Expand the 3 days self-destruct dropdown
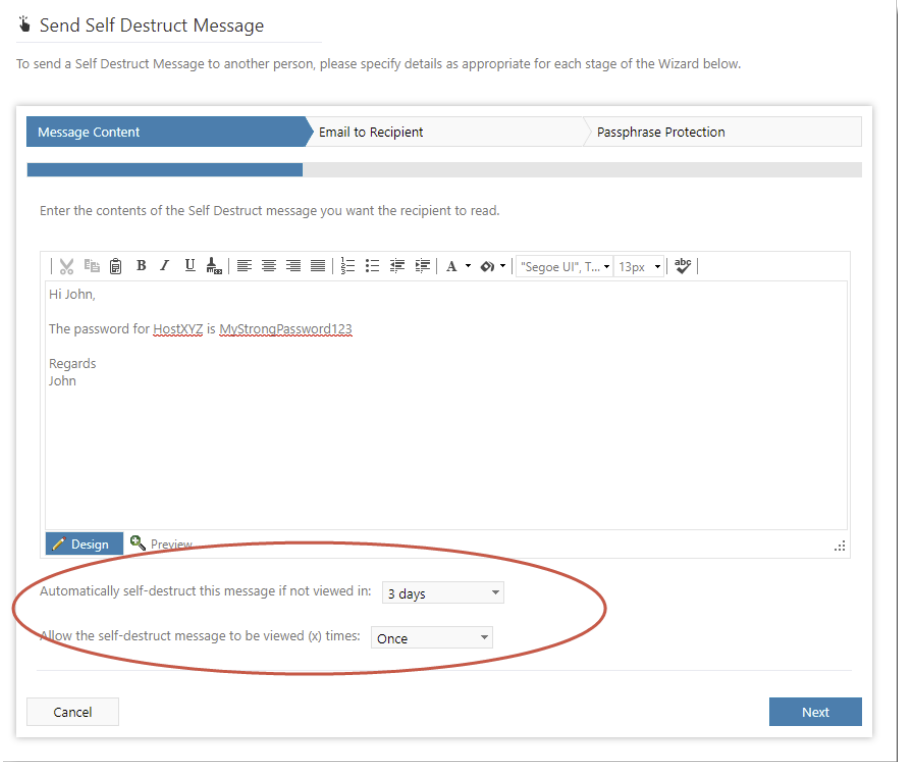The height and width of the screenshot is (762, 898). point(443,594)
